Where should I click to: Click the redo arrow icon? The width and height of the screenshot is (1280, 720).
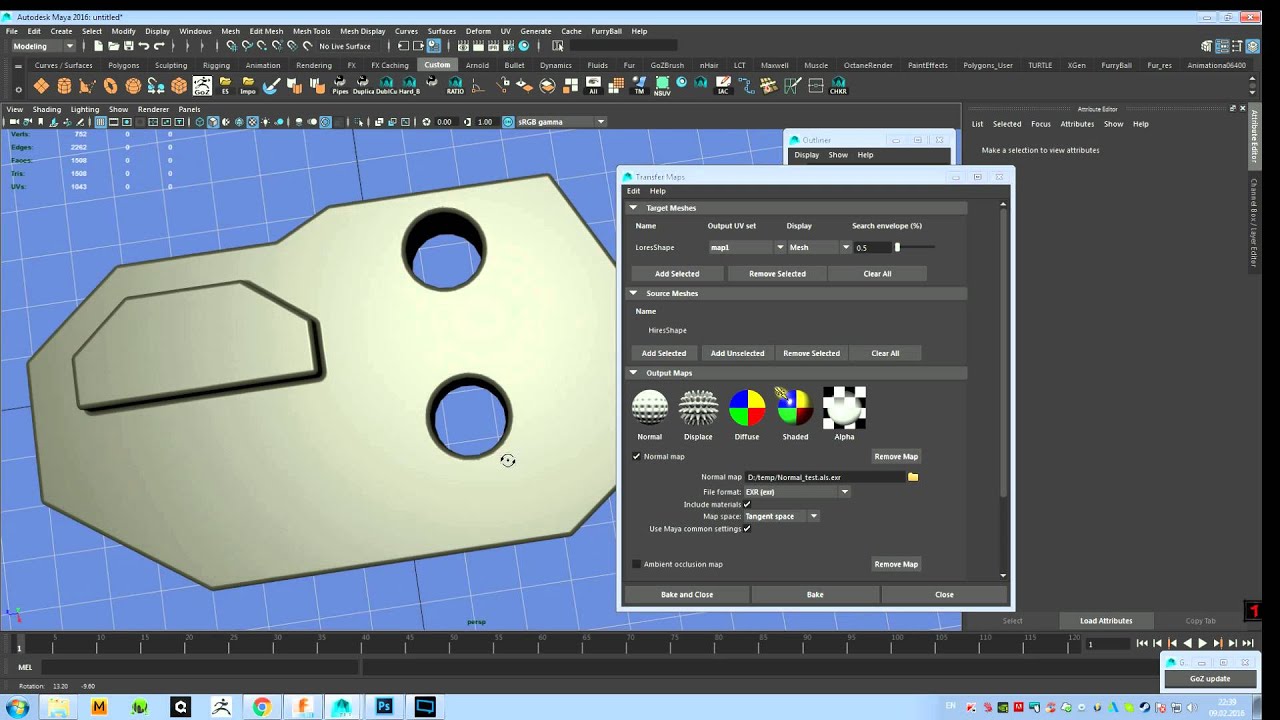pyautogui.click(x=159, y=46)
